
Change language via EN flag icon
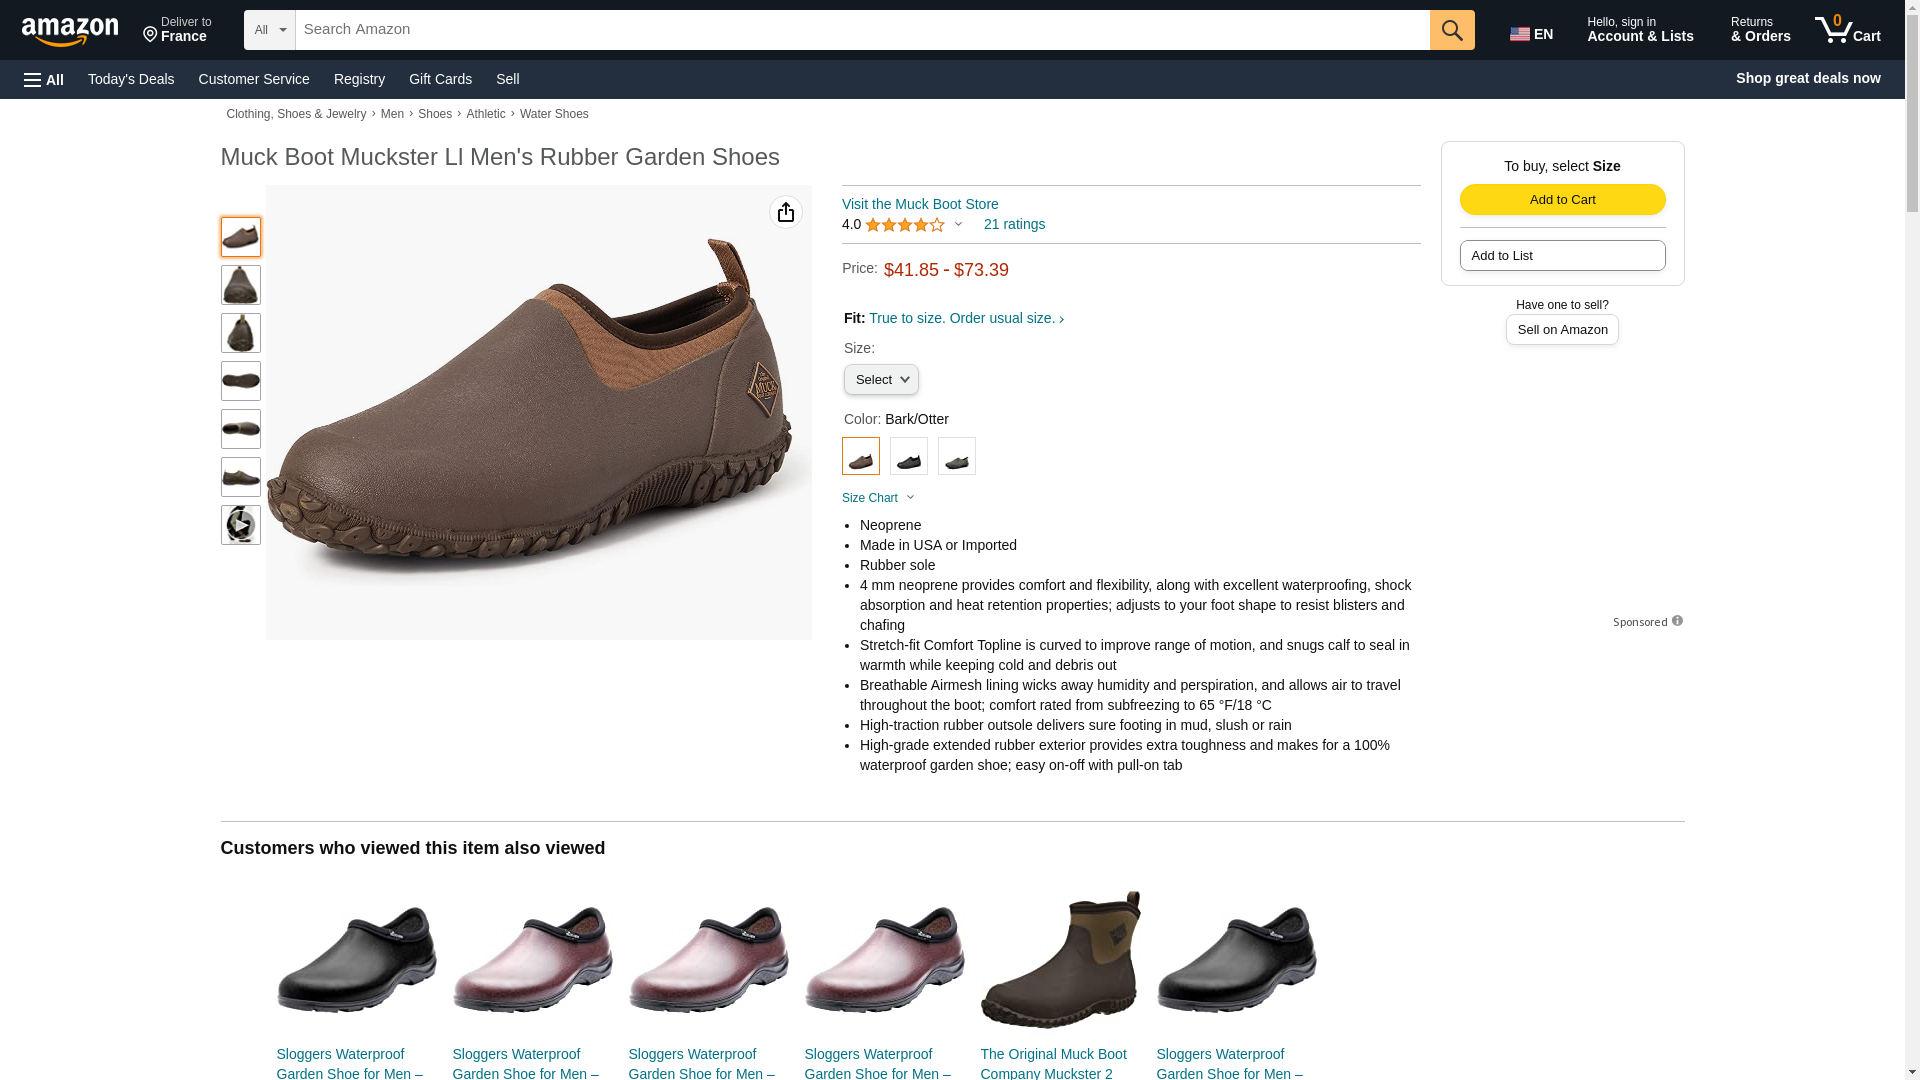point(1531,33)
